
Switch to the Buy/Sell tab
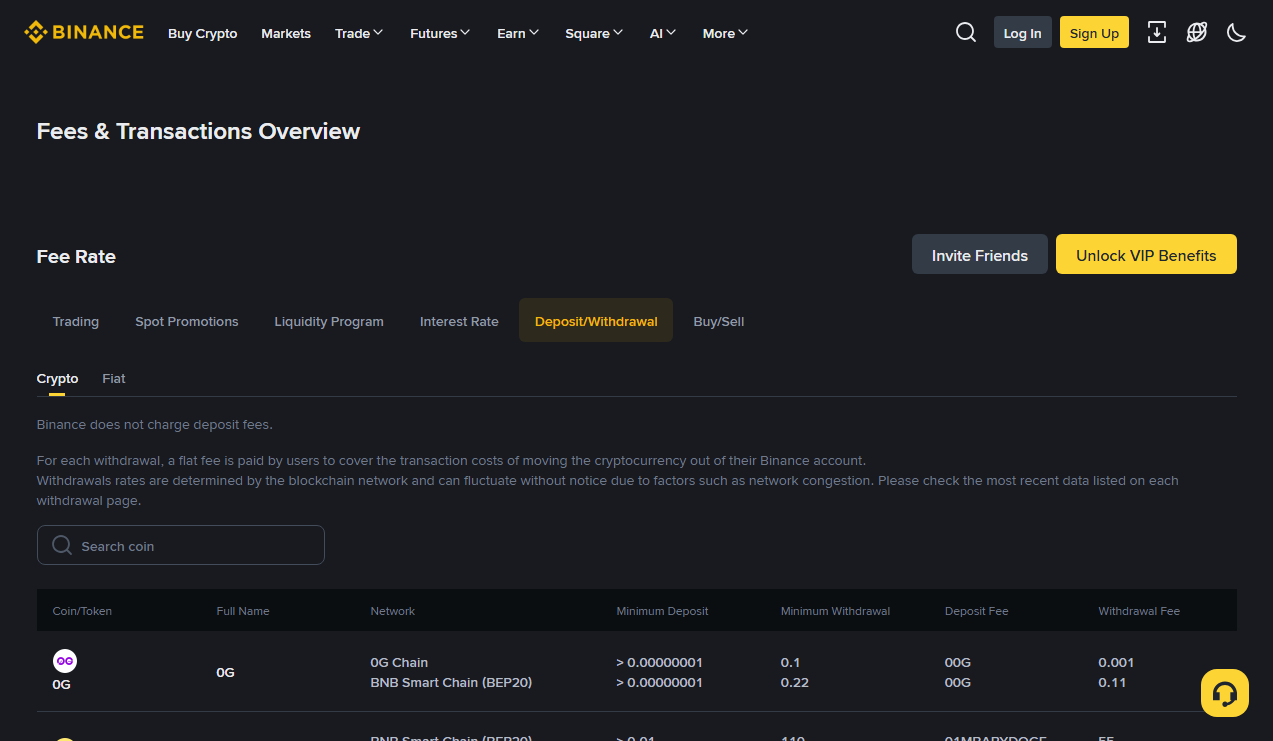click(719, 321)
